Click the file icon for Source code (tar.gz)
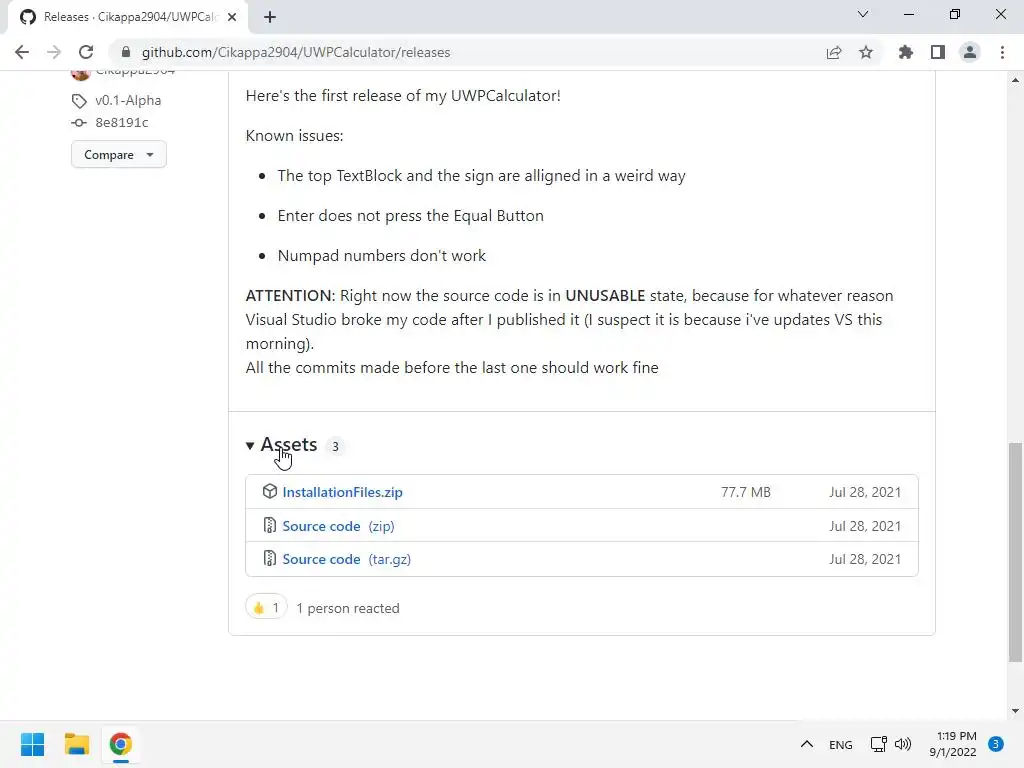This screenshot has width=1024, height=768. [x=269, y=558]
